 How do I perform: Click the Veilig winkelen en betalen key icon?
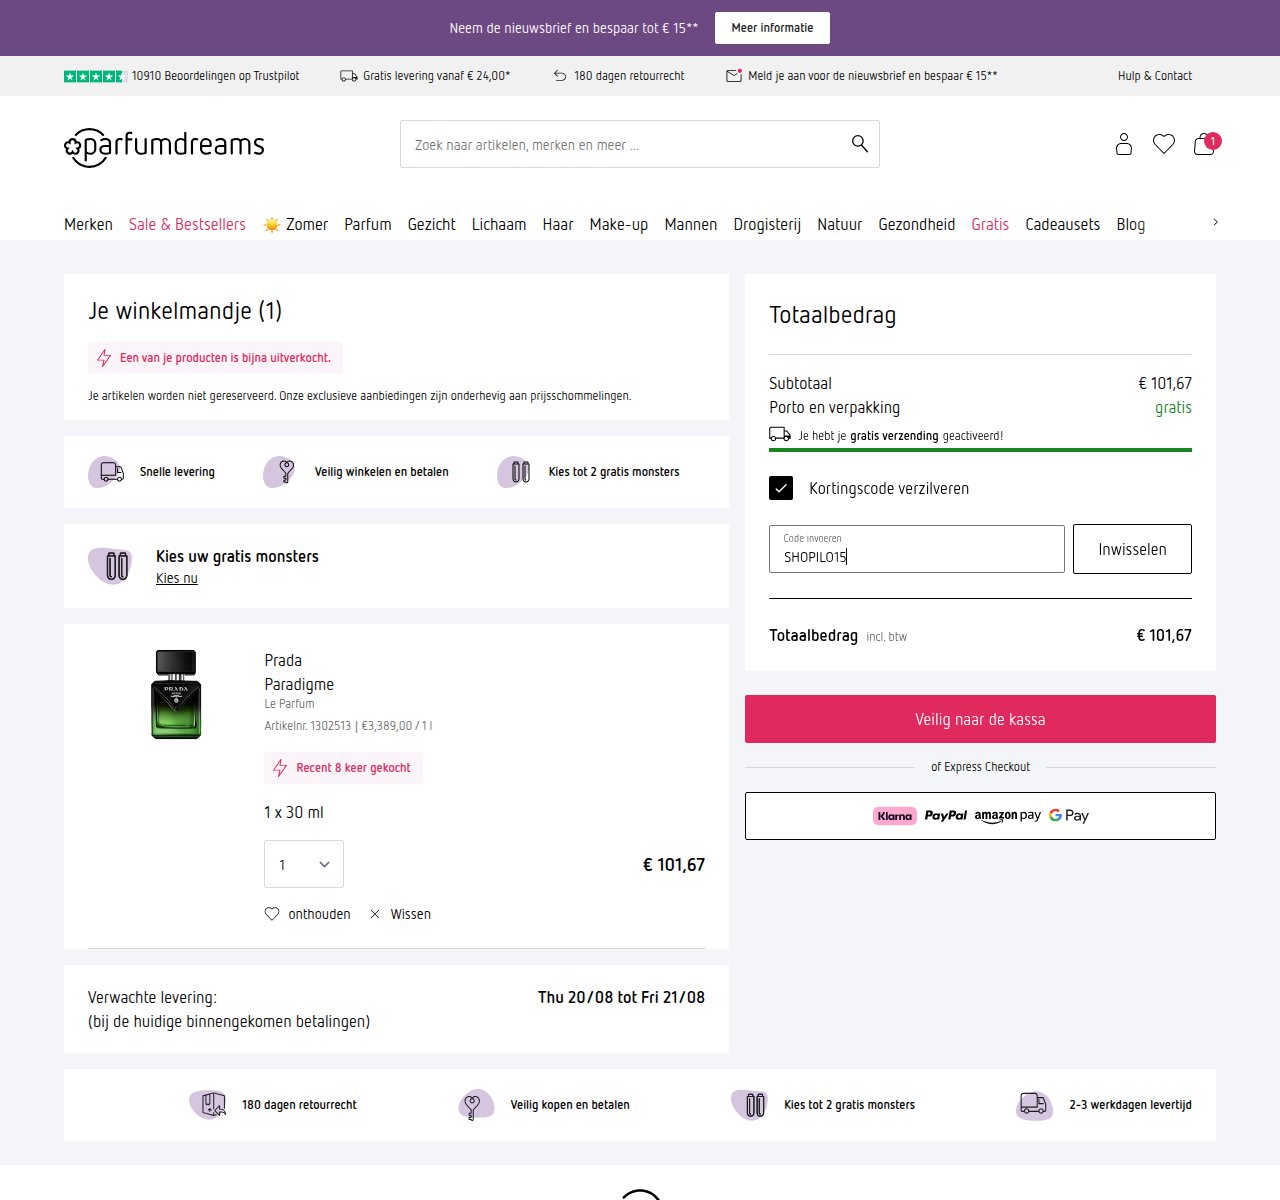coord(281,472)
